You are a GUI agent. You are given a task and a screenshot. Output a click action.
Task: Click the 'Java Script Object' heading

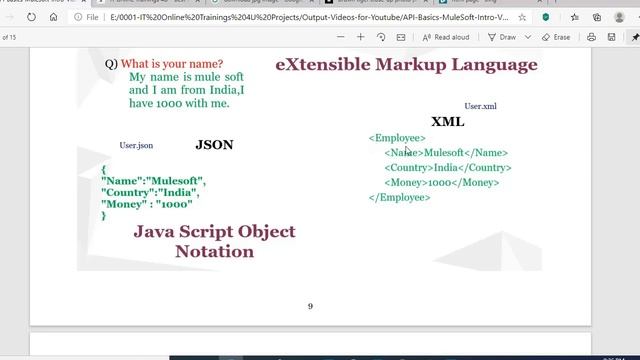tap(214, 231)
